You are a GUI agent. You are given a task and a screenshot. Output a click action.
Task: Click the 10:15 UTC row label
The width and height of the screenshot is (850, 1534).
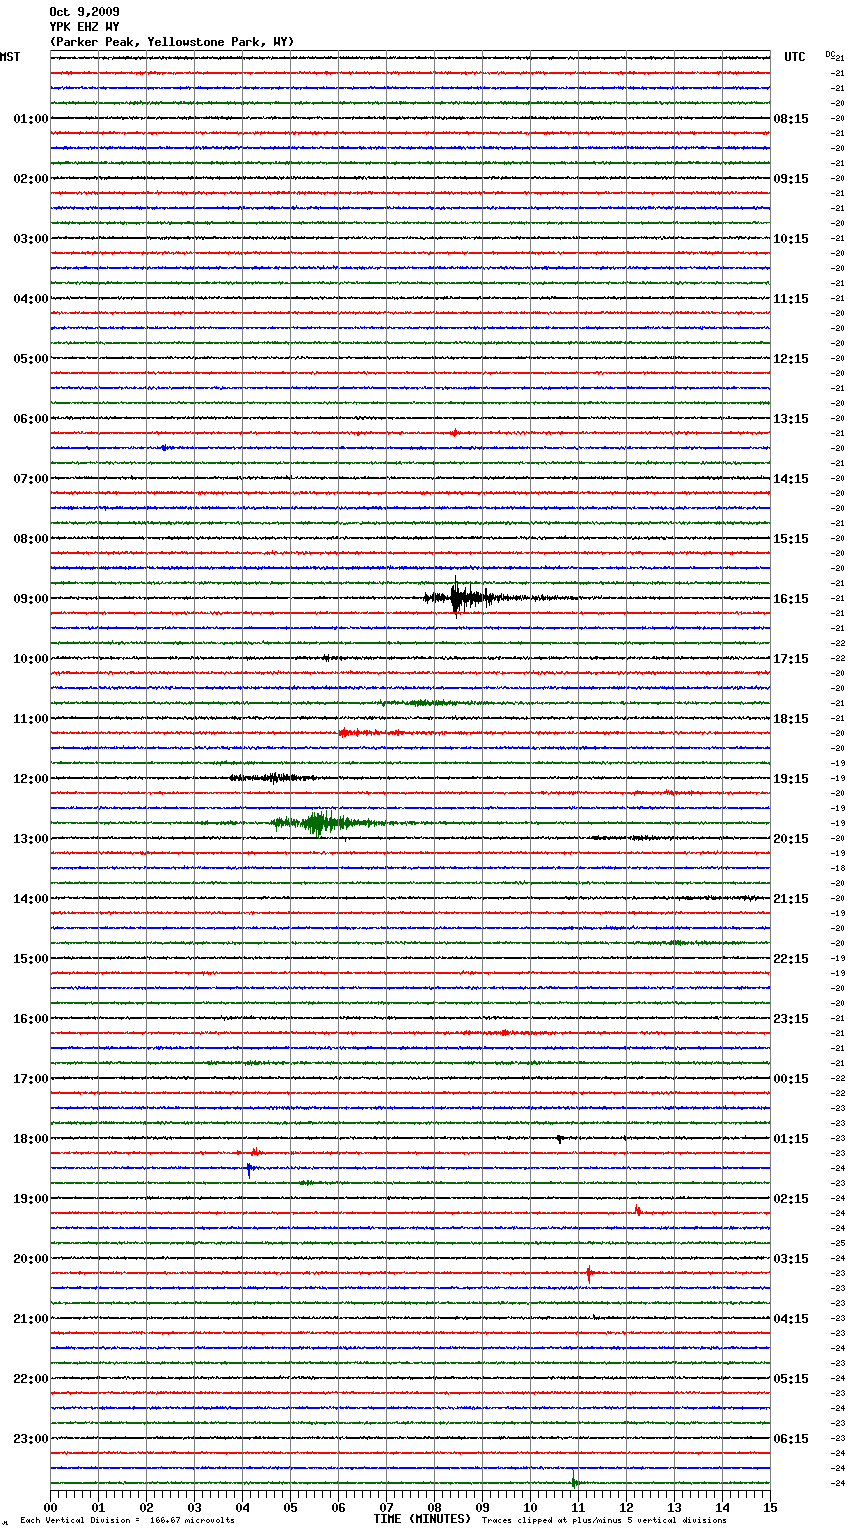pyautogui.click(x=791, y=239)
